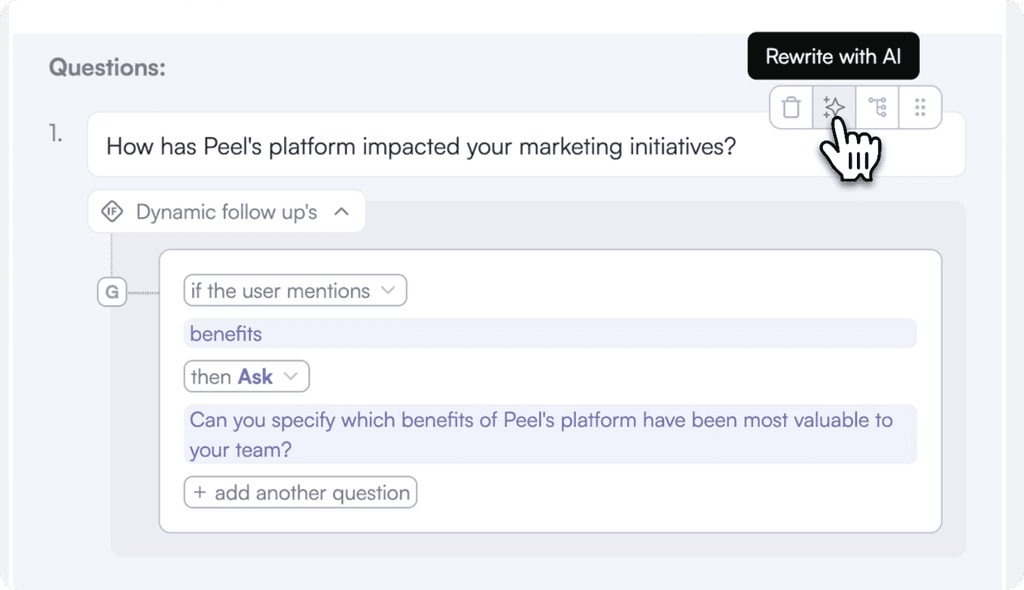Open the 'then Ask' dropdown
Viewport: 1024px width, 590px height.
tap(246, 377)
